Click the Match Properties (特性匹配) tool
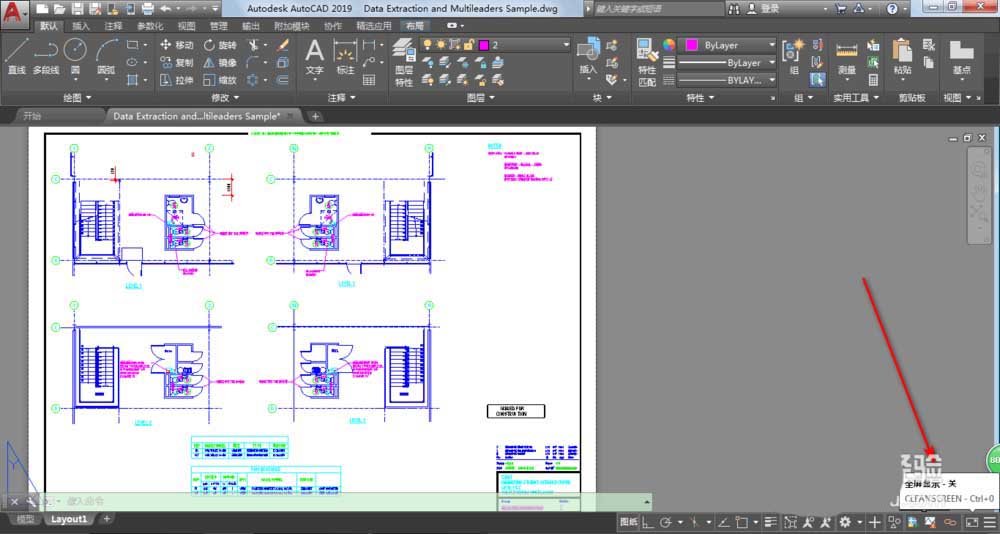The height and width of the screenshot is (534, 1000). [647, 63]
